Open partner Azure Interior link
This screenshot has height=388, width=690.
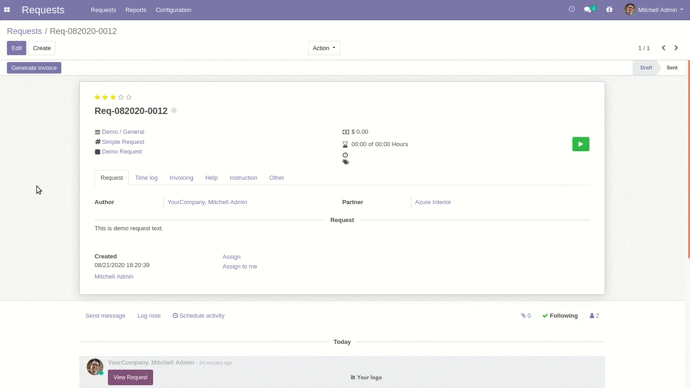(x=433, y=202)
